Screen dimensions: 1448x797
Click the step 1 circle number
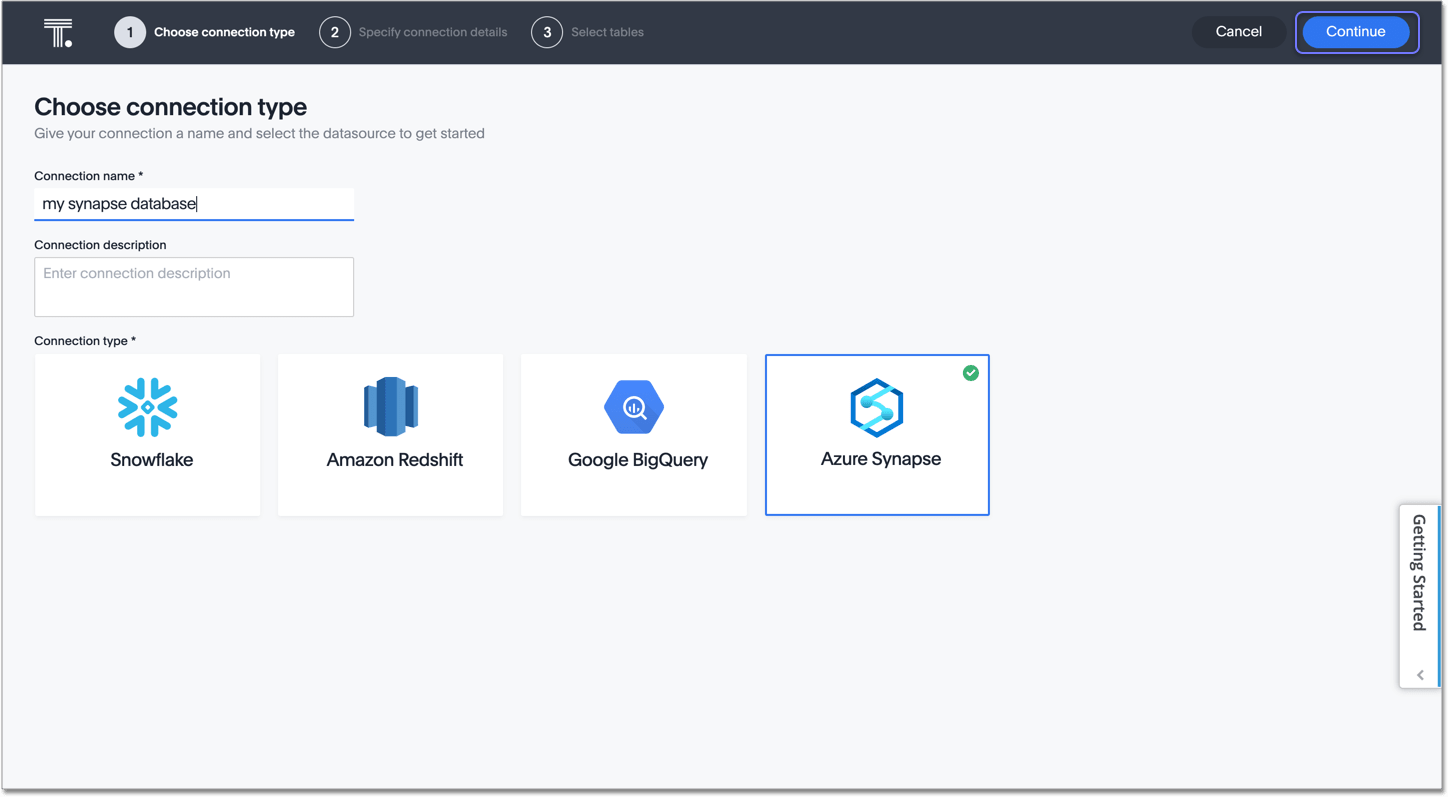click(x=130, y=32)
